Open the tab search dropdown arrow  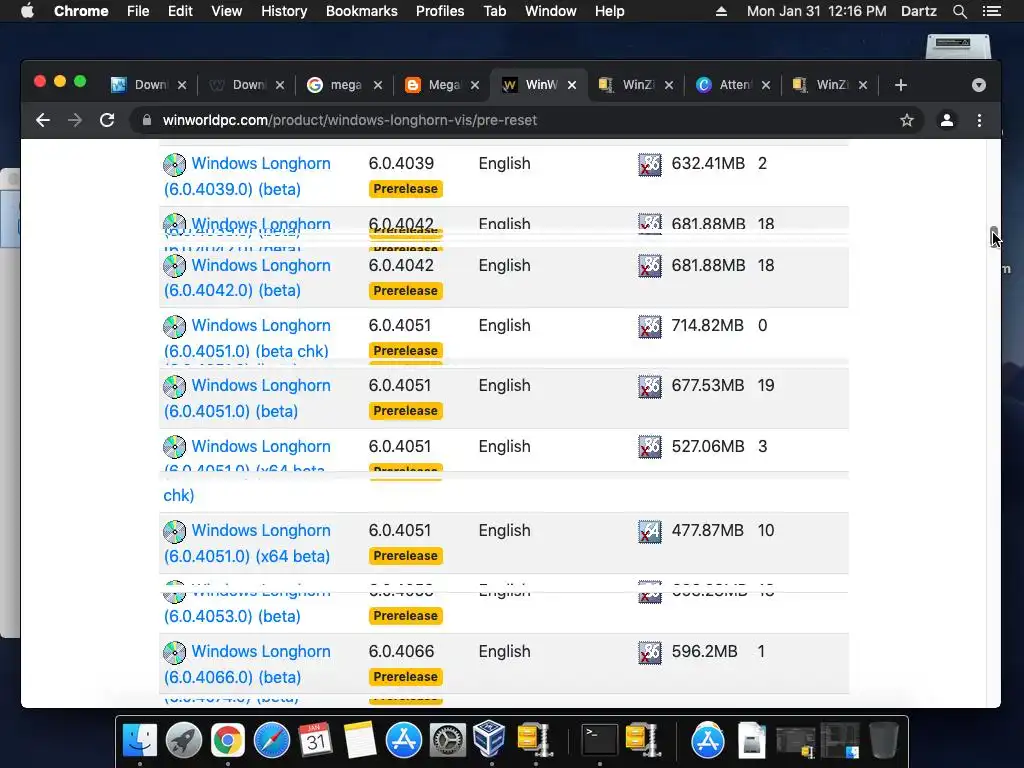pos(978,85)
